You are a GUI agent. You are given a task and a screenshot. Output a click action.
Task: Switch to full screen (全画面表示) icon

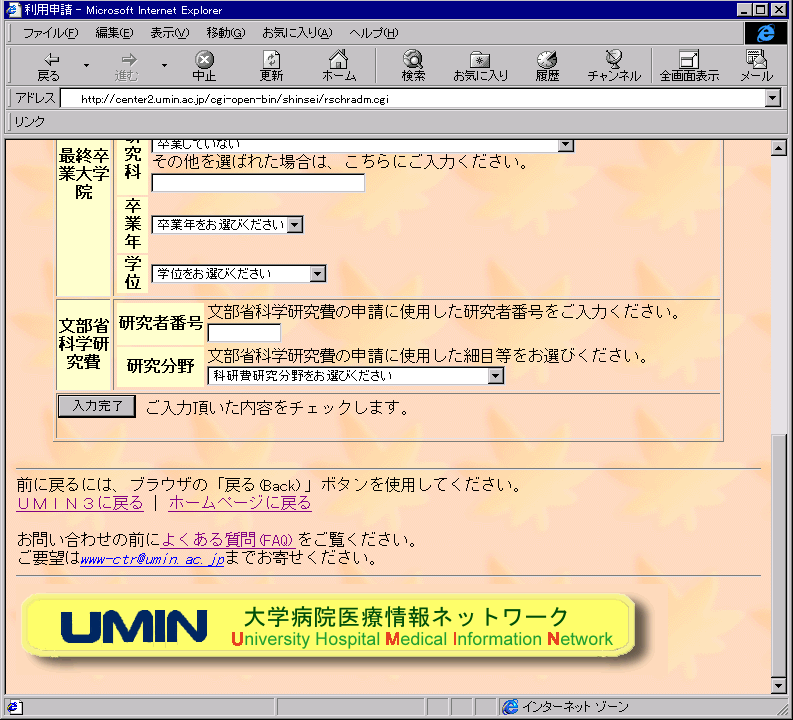click(x=688, y=66)
